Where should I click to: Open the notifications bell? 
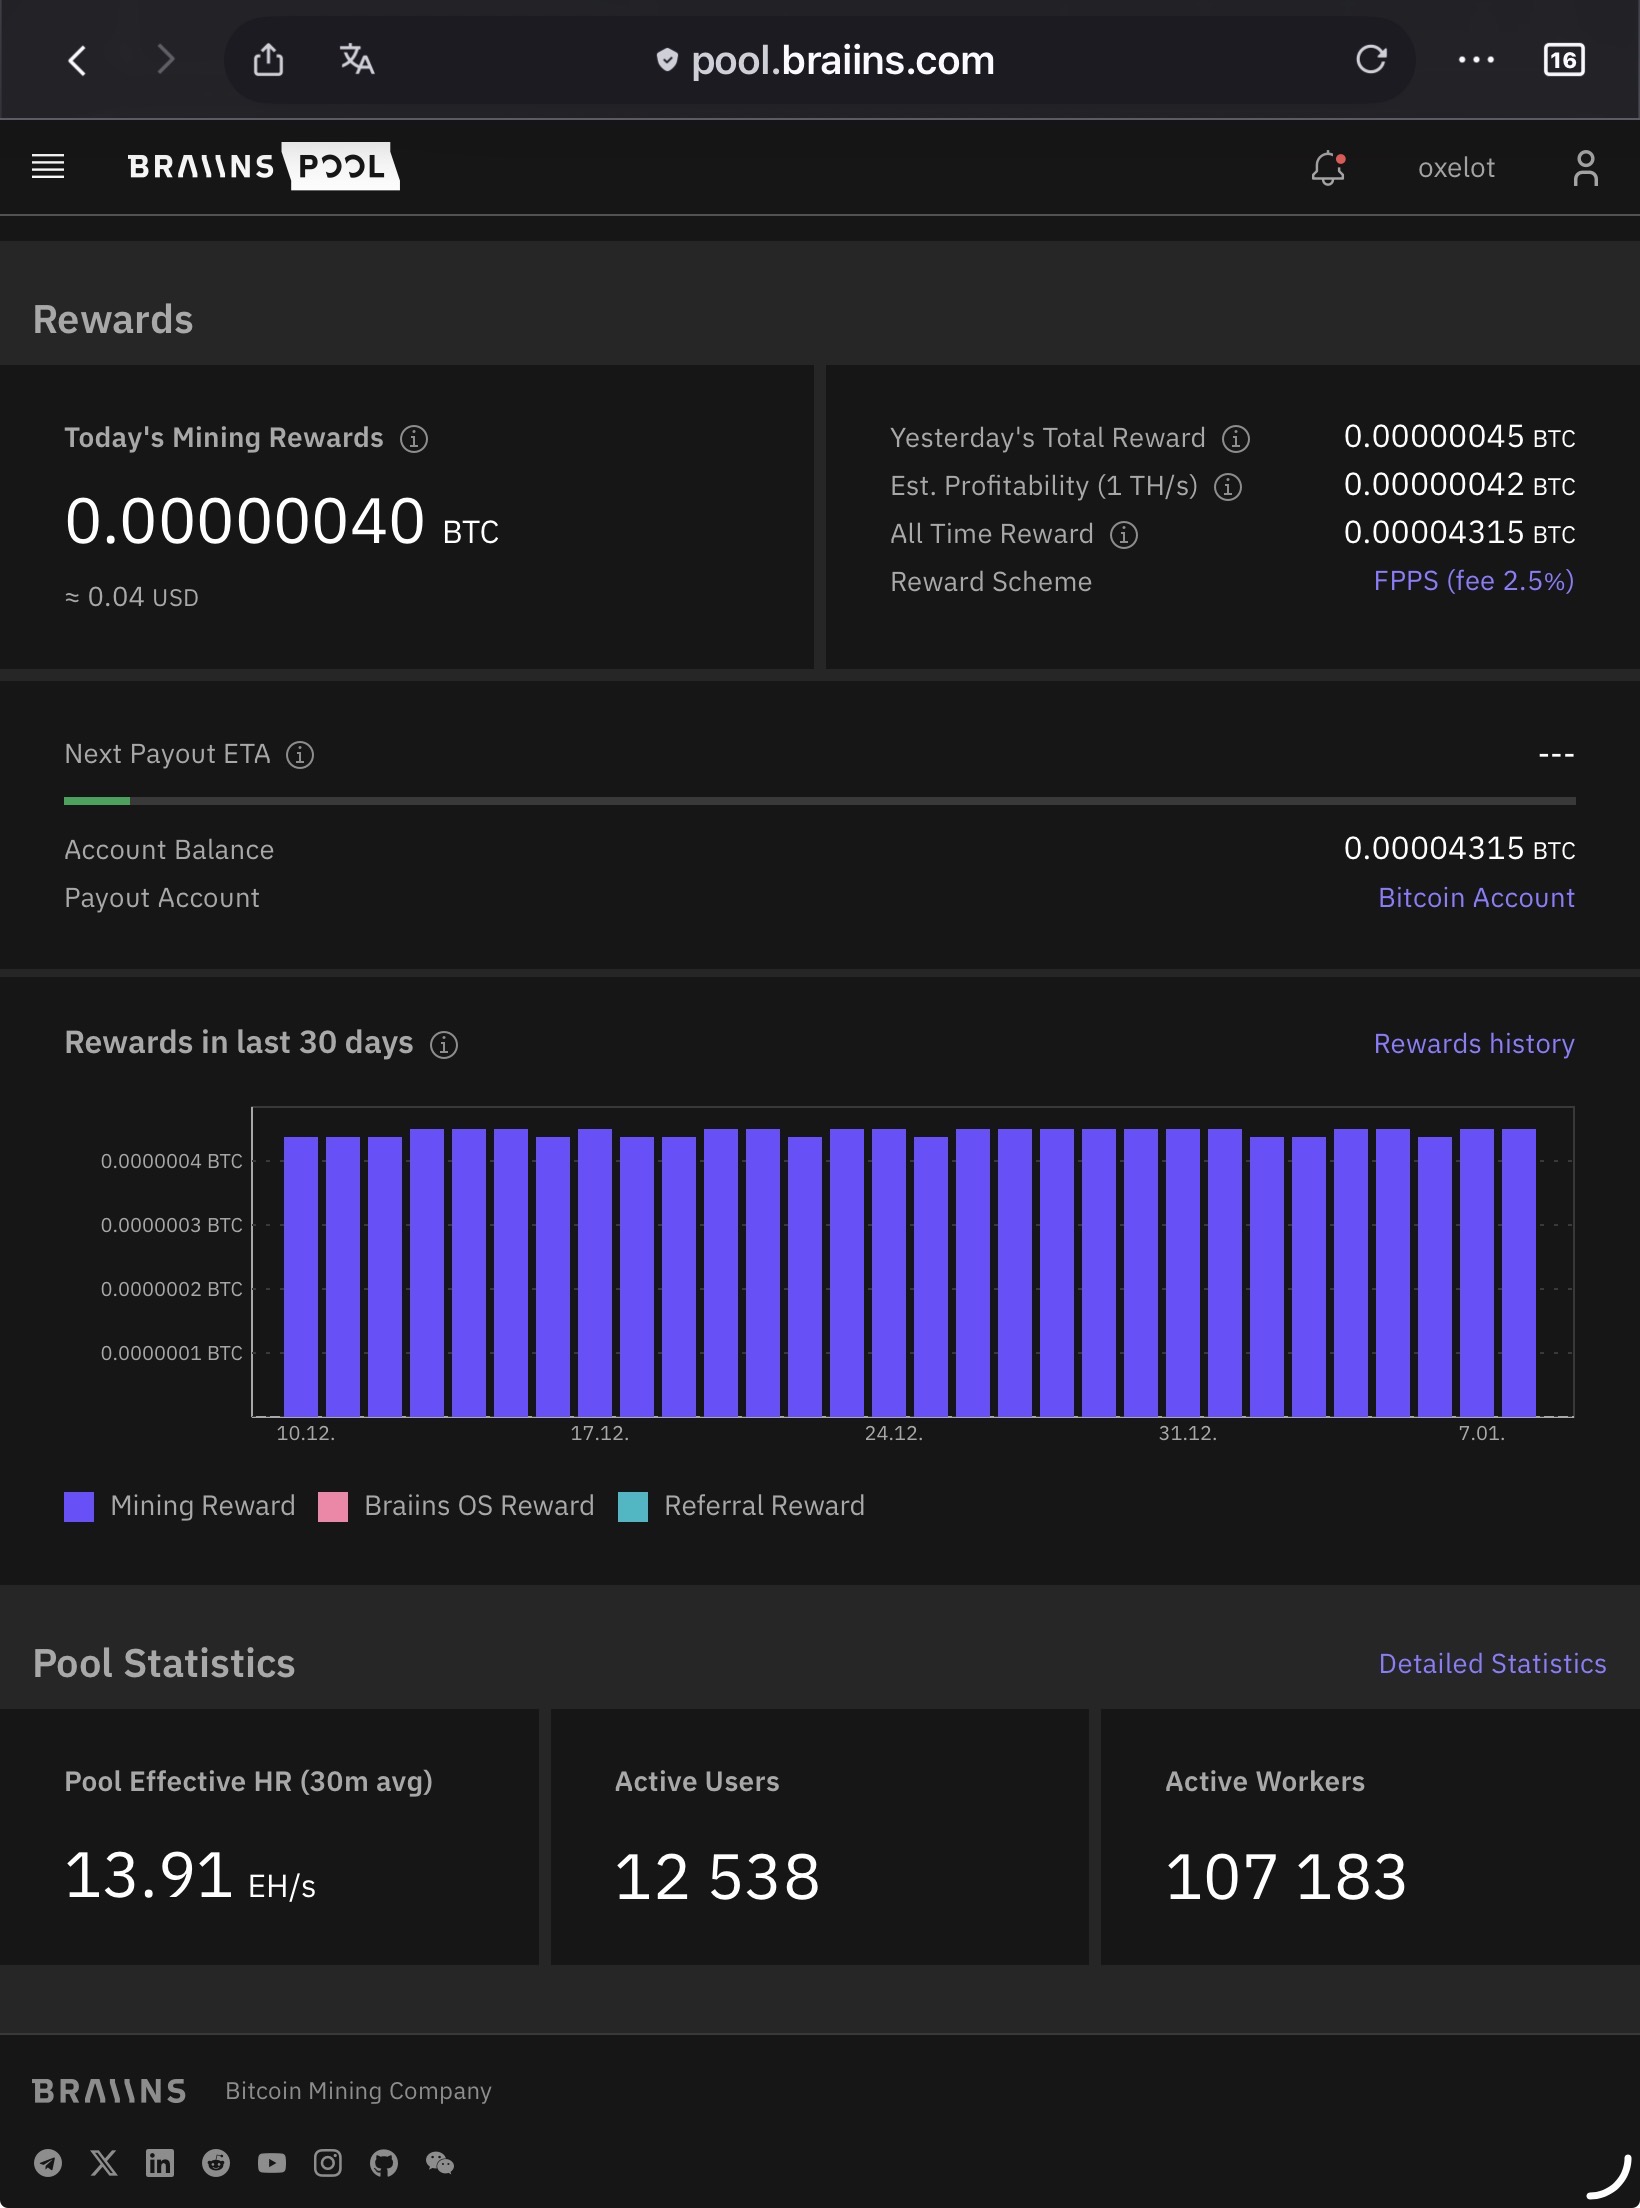(1328, 167)
